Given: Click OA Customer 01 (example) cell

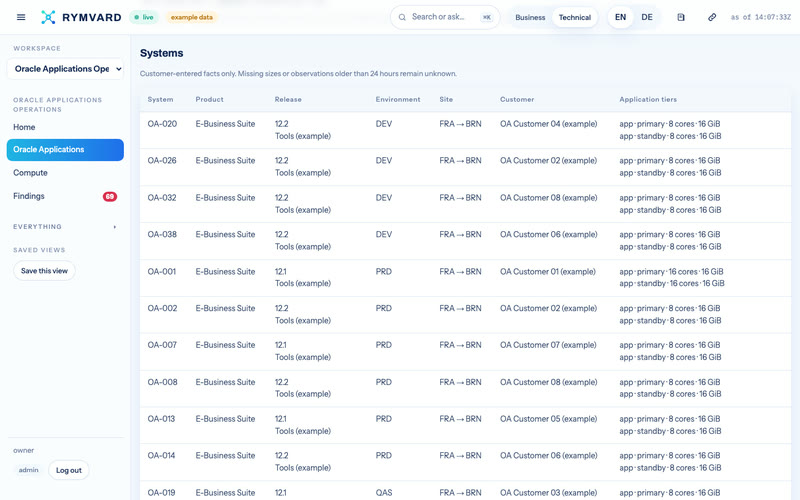Looking at the screenshot, I should 547,271.
